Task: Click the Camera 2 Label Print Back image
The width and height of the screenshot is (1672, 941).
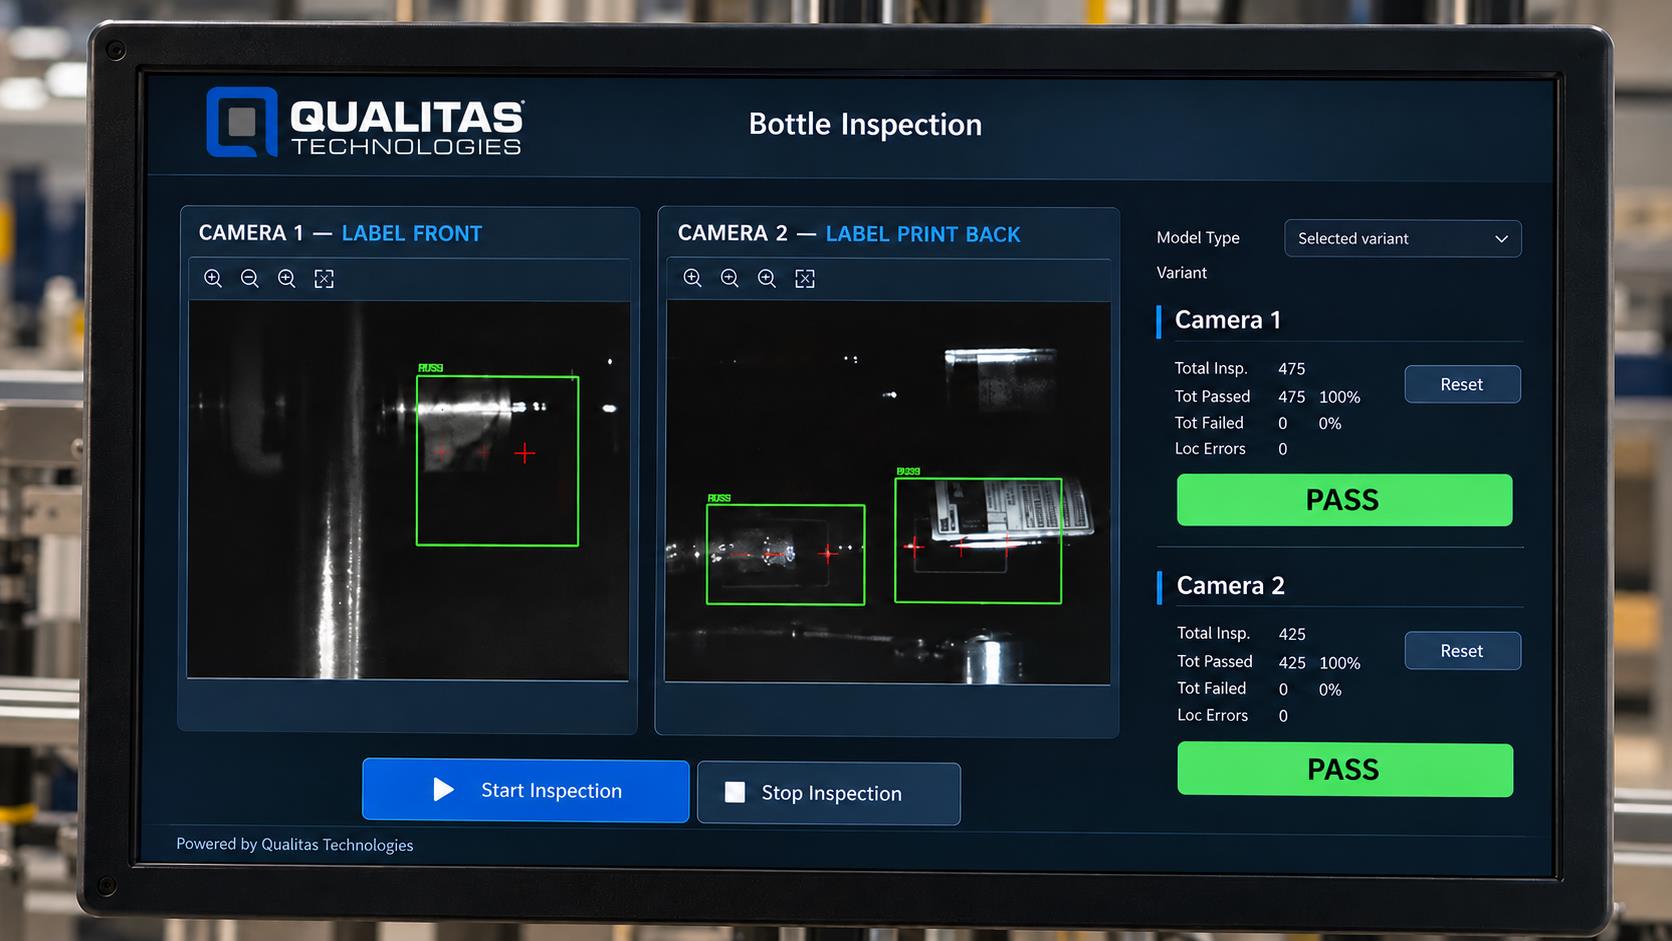Action: [x=888, y=492]
